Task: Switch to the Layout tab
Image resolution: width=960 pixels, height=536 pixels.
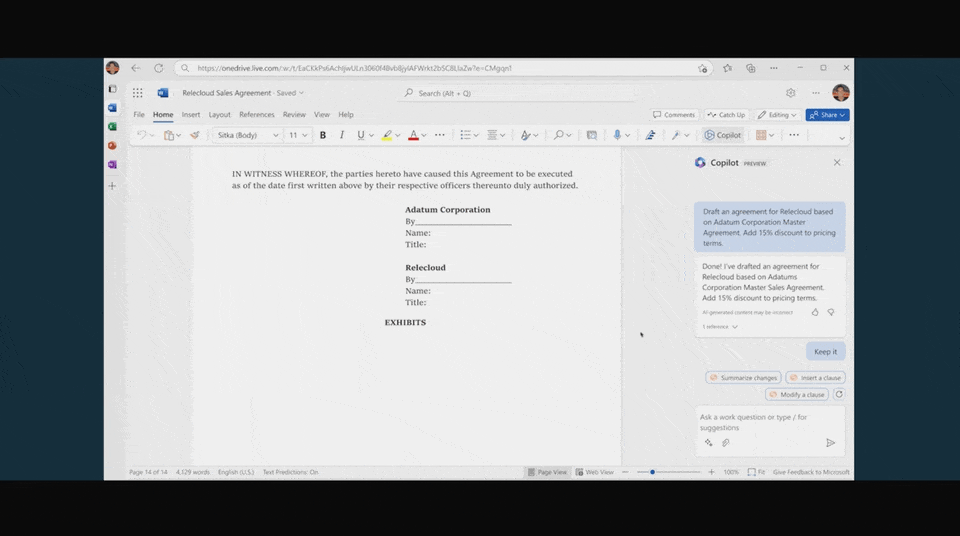Action: [219, 115]
